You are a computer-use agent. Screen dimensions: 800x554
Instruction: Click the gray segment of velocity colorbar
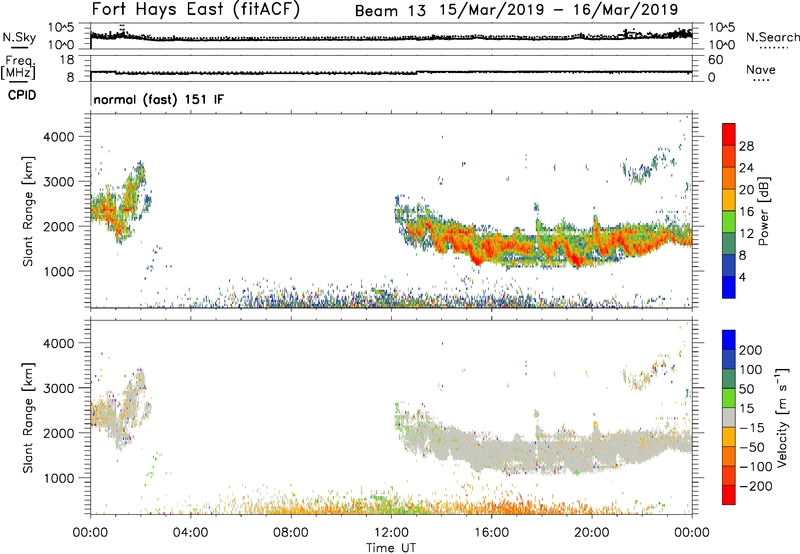729,417
